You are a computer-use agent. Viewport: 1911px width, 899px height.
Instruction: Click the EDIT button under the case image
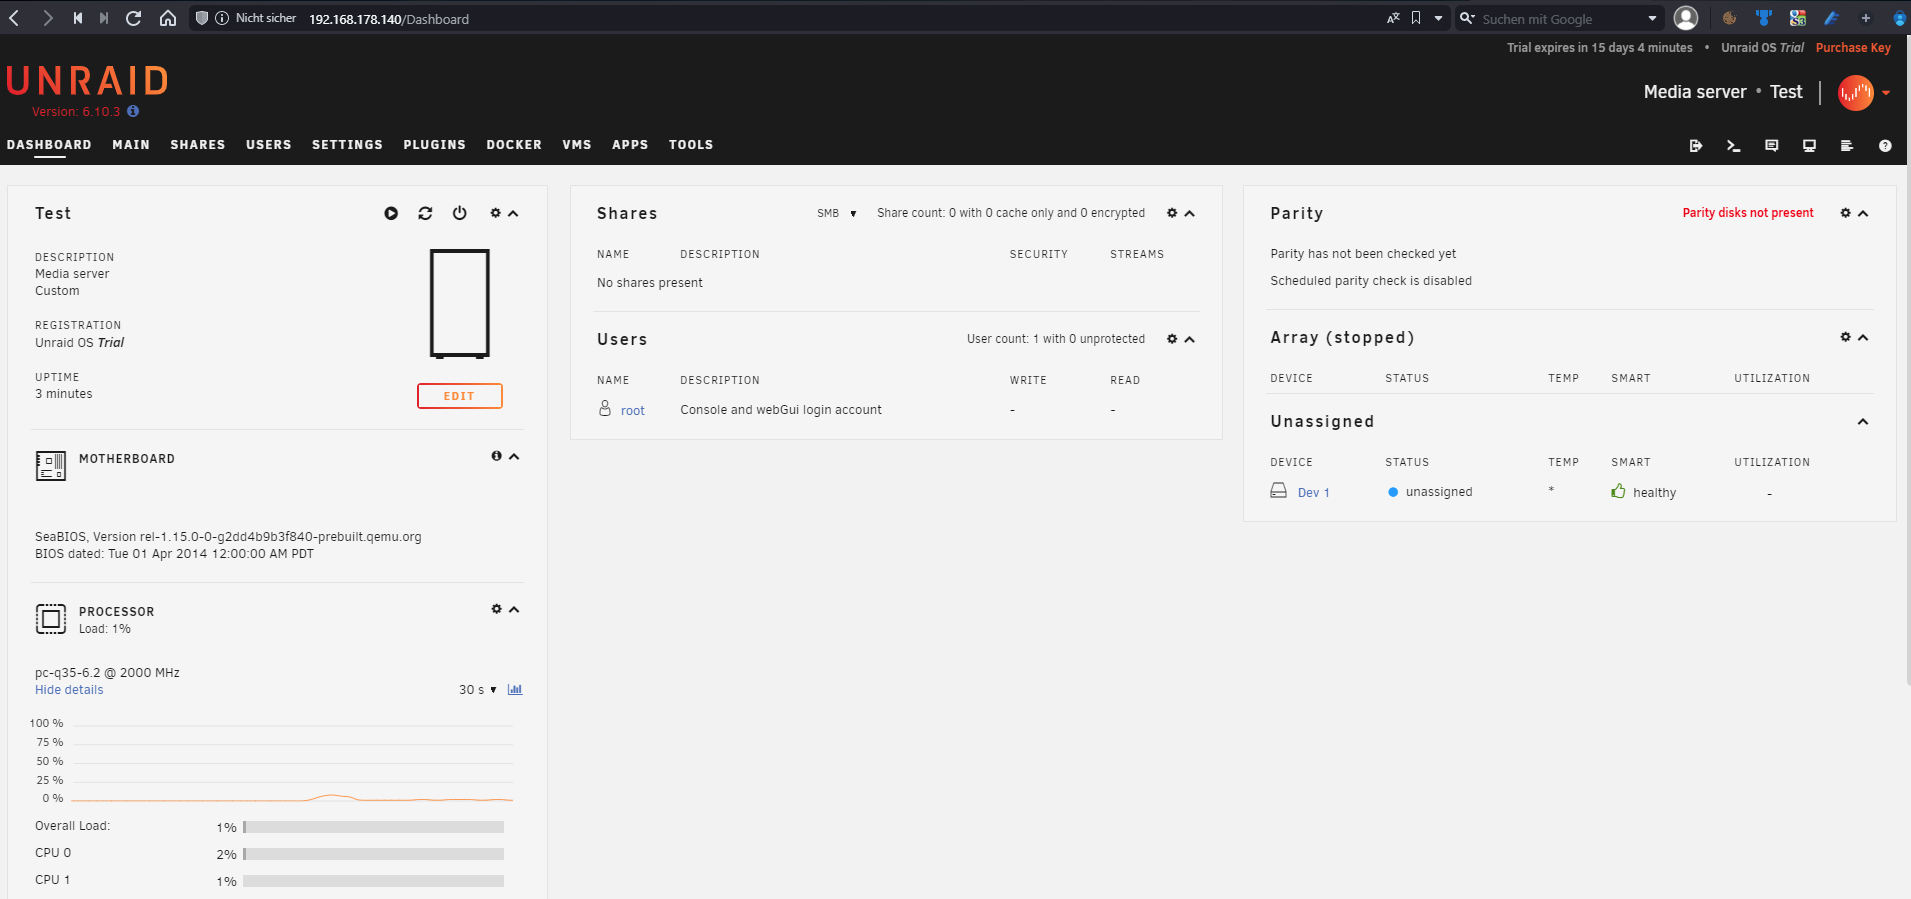(460, 396)
